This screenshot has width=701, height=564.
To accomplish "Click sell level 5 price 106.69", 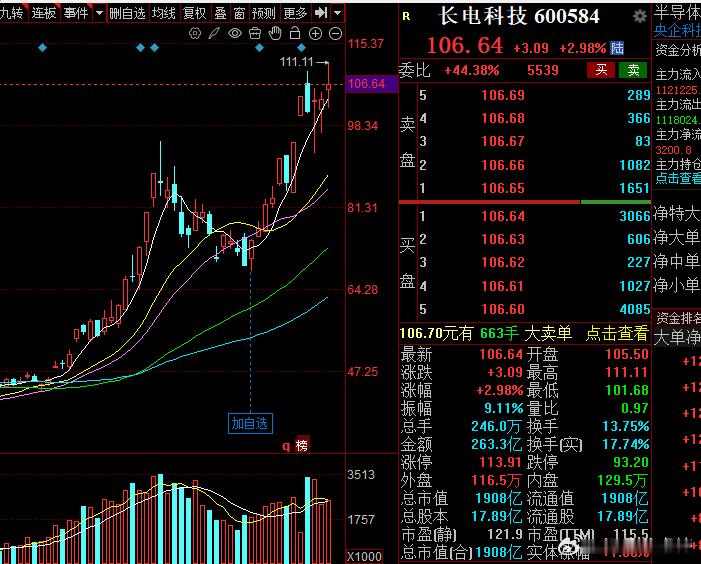I will tap(503, 95).
